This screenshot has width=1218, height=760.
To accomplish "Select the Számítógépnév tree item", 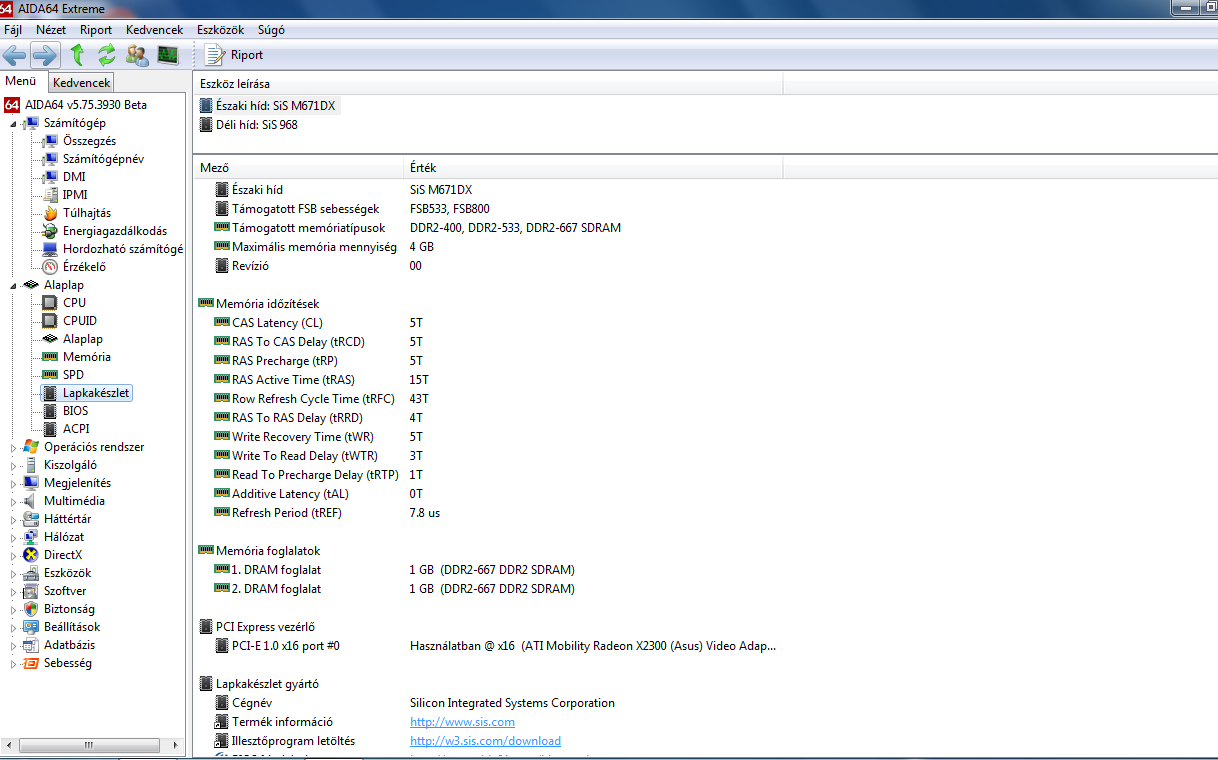I will tap(103, 159).
